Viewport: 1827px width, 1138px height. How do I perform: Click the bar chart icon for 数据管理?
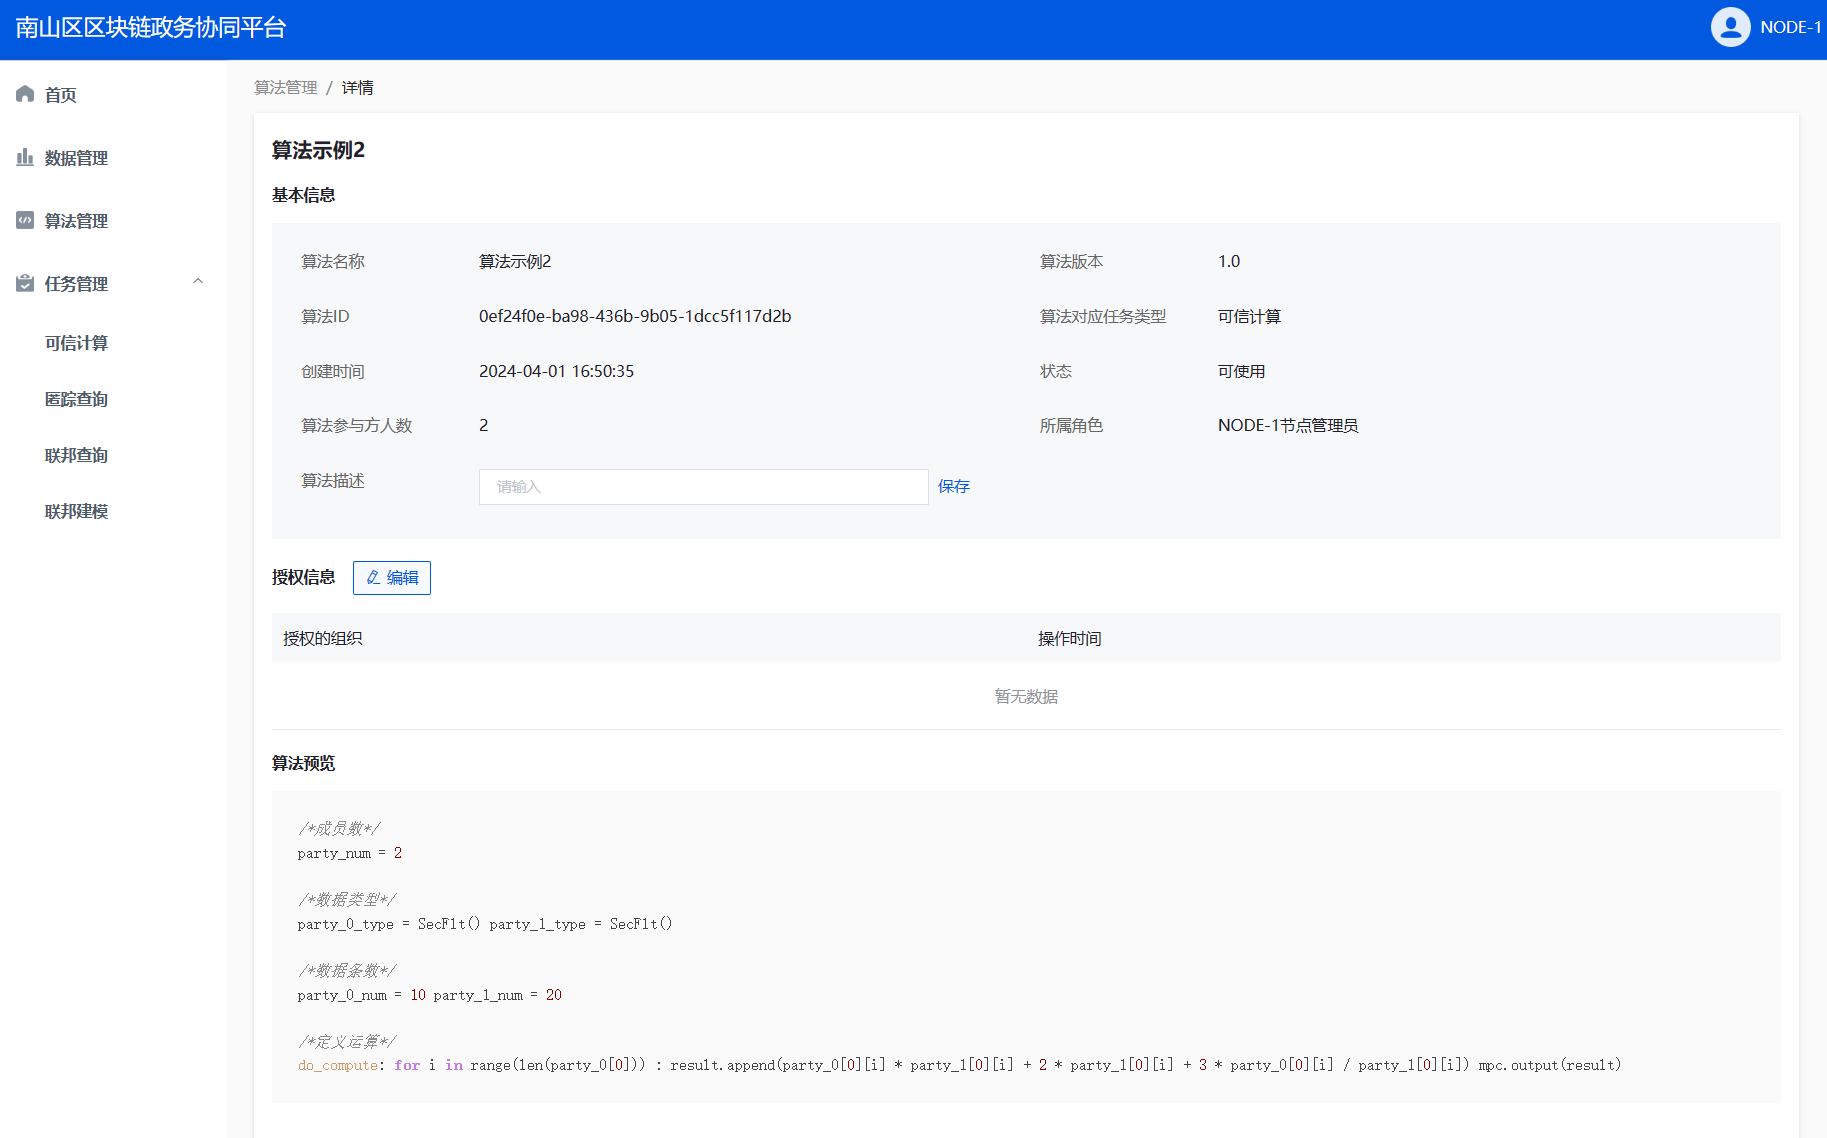click(x=25, y=157)
